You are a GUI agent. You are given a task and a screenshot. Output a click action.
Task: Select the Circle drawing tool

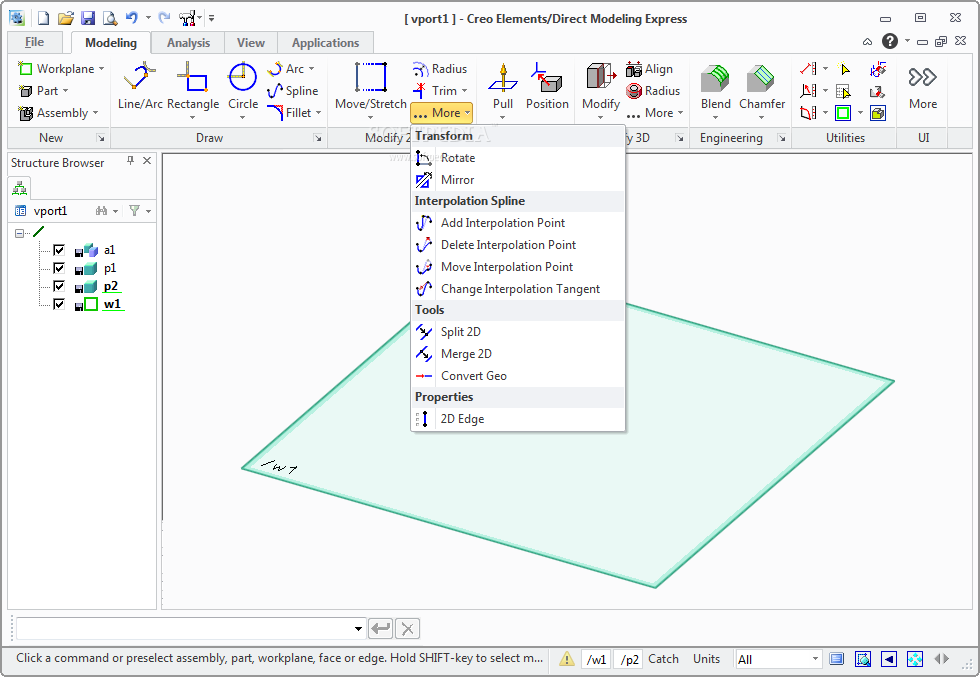click(x=242, y=88)
